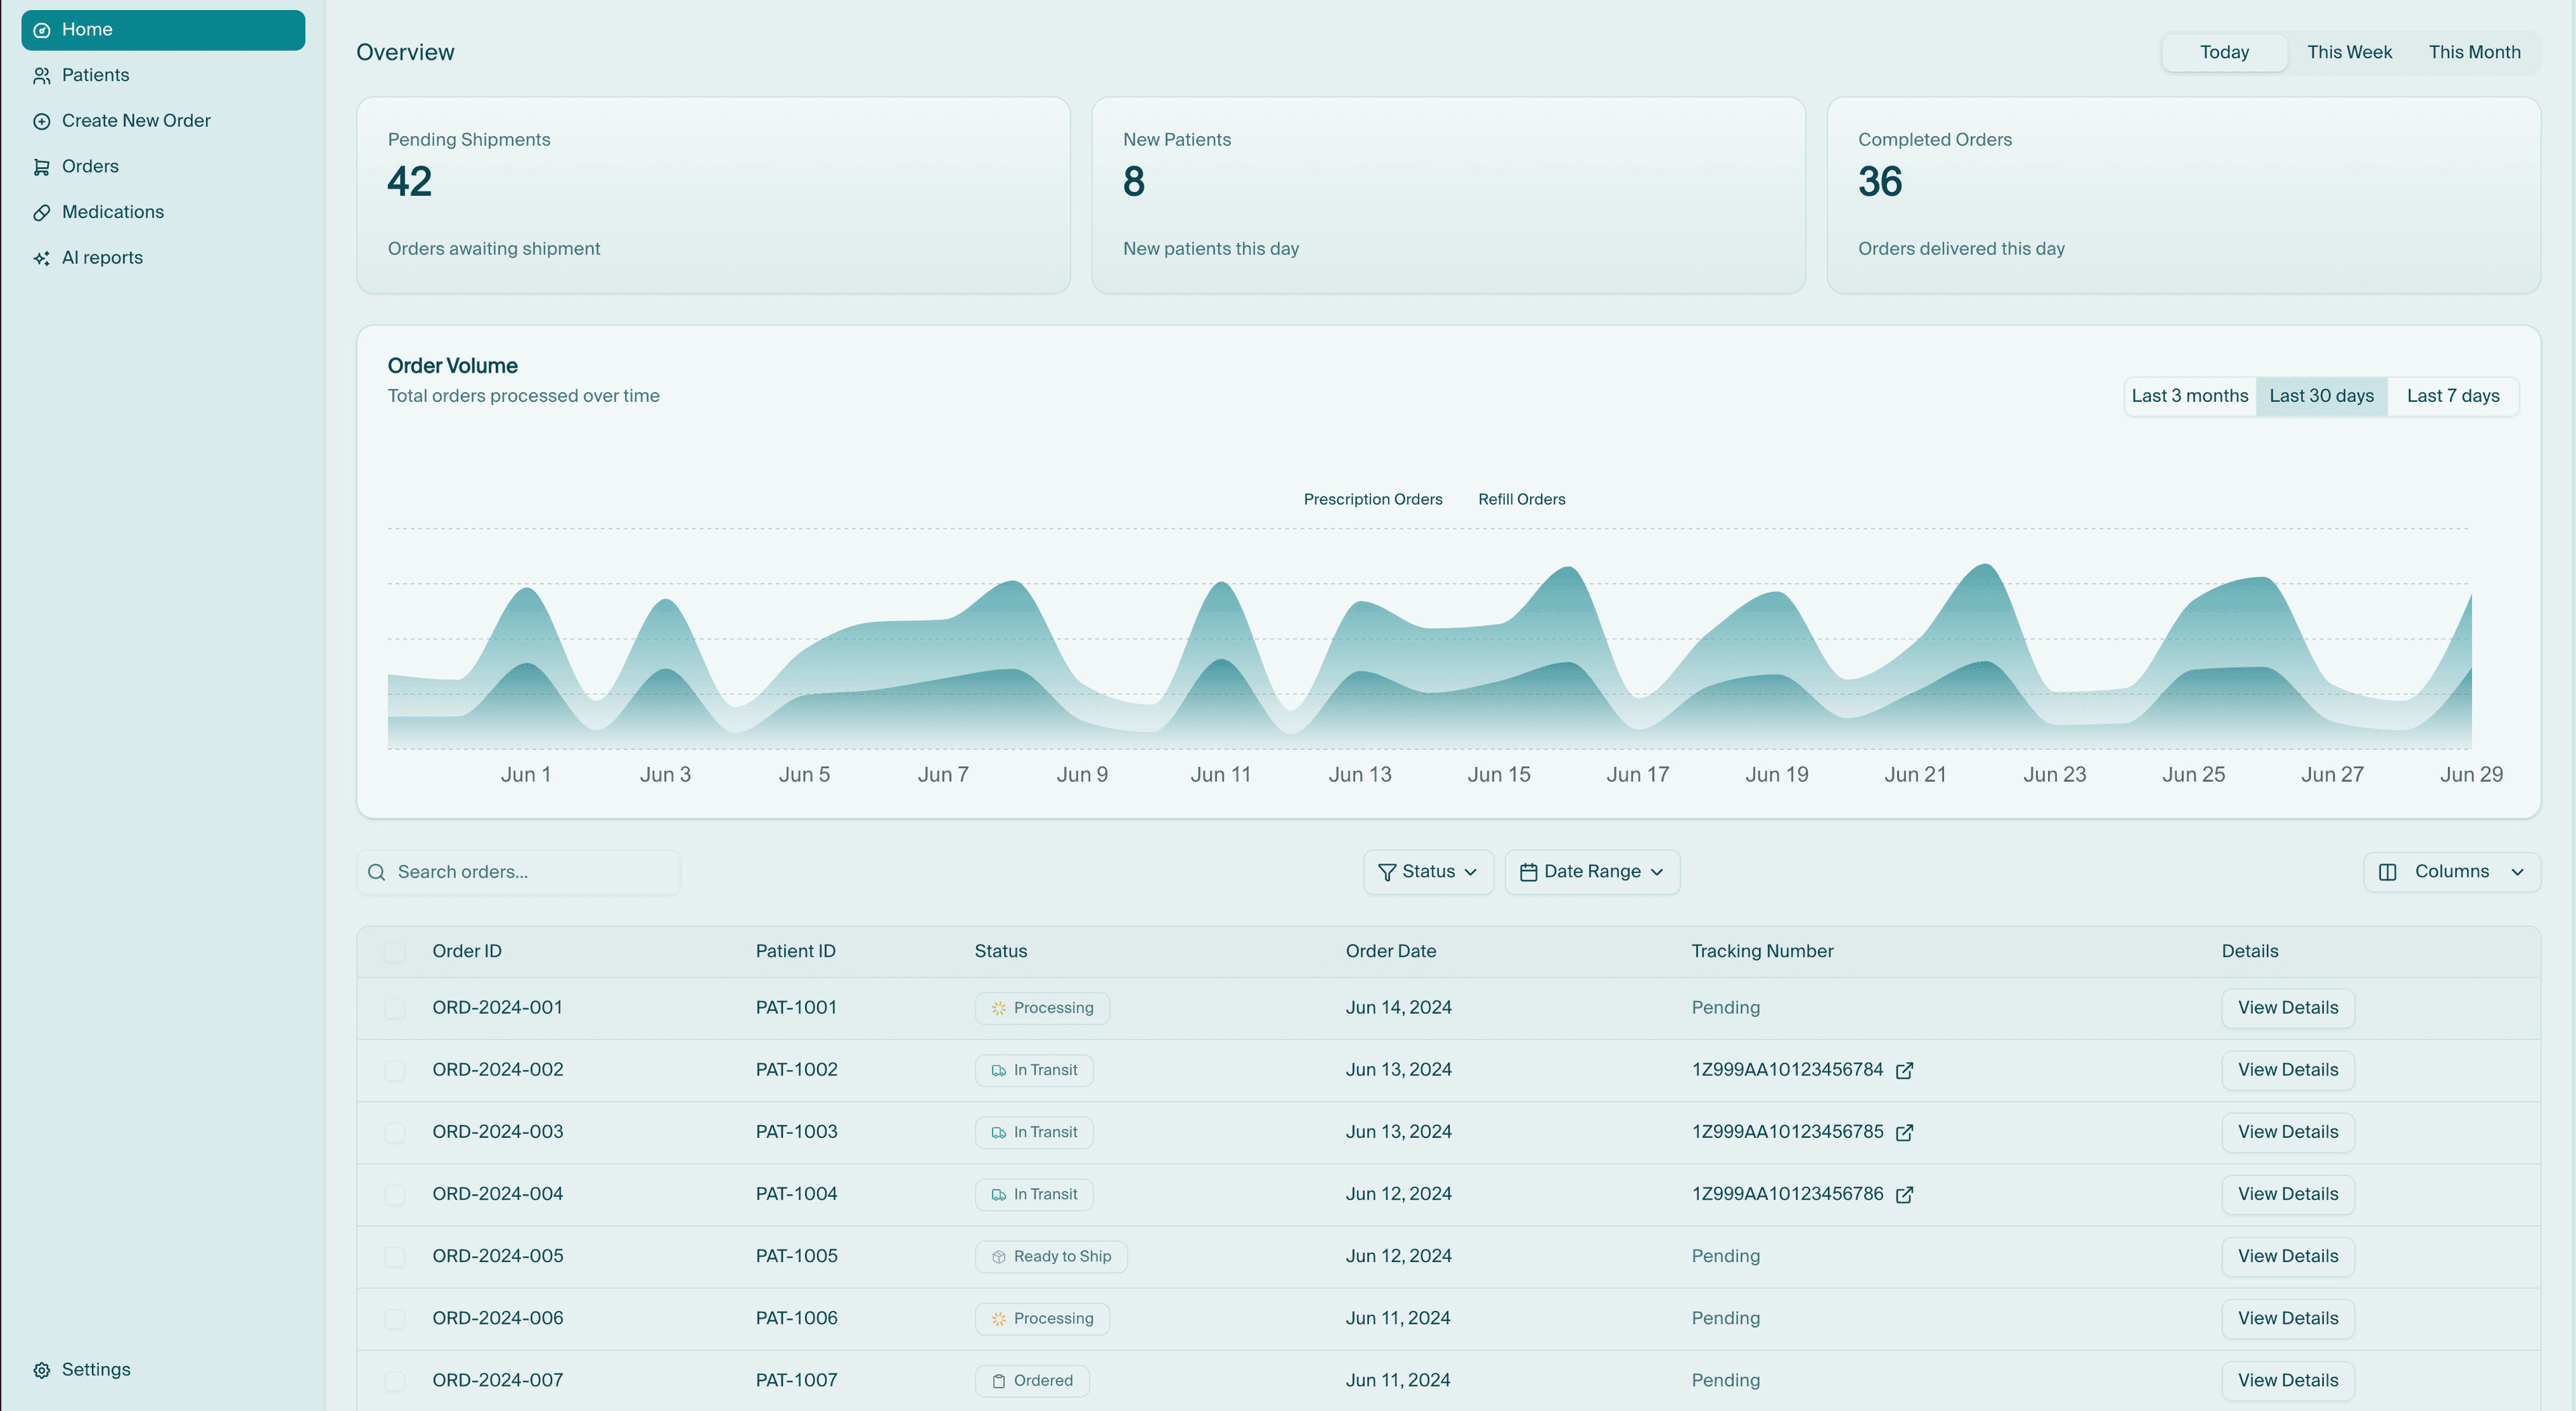The image size is (2576, 1411).
Task: Select the checkbox for ORD-2024-005
Action: [395, 1256]
